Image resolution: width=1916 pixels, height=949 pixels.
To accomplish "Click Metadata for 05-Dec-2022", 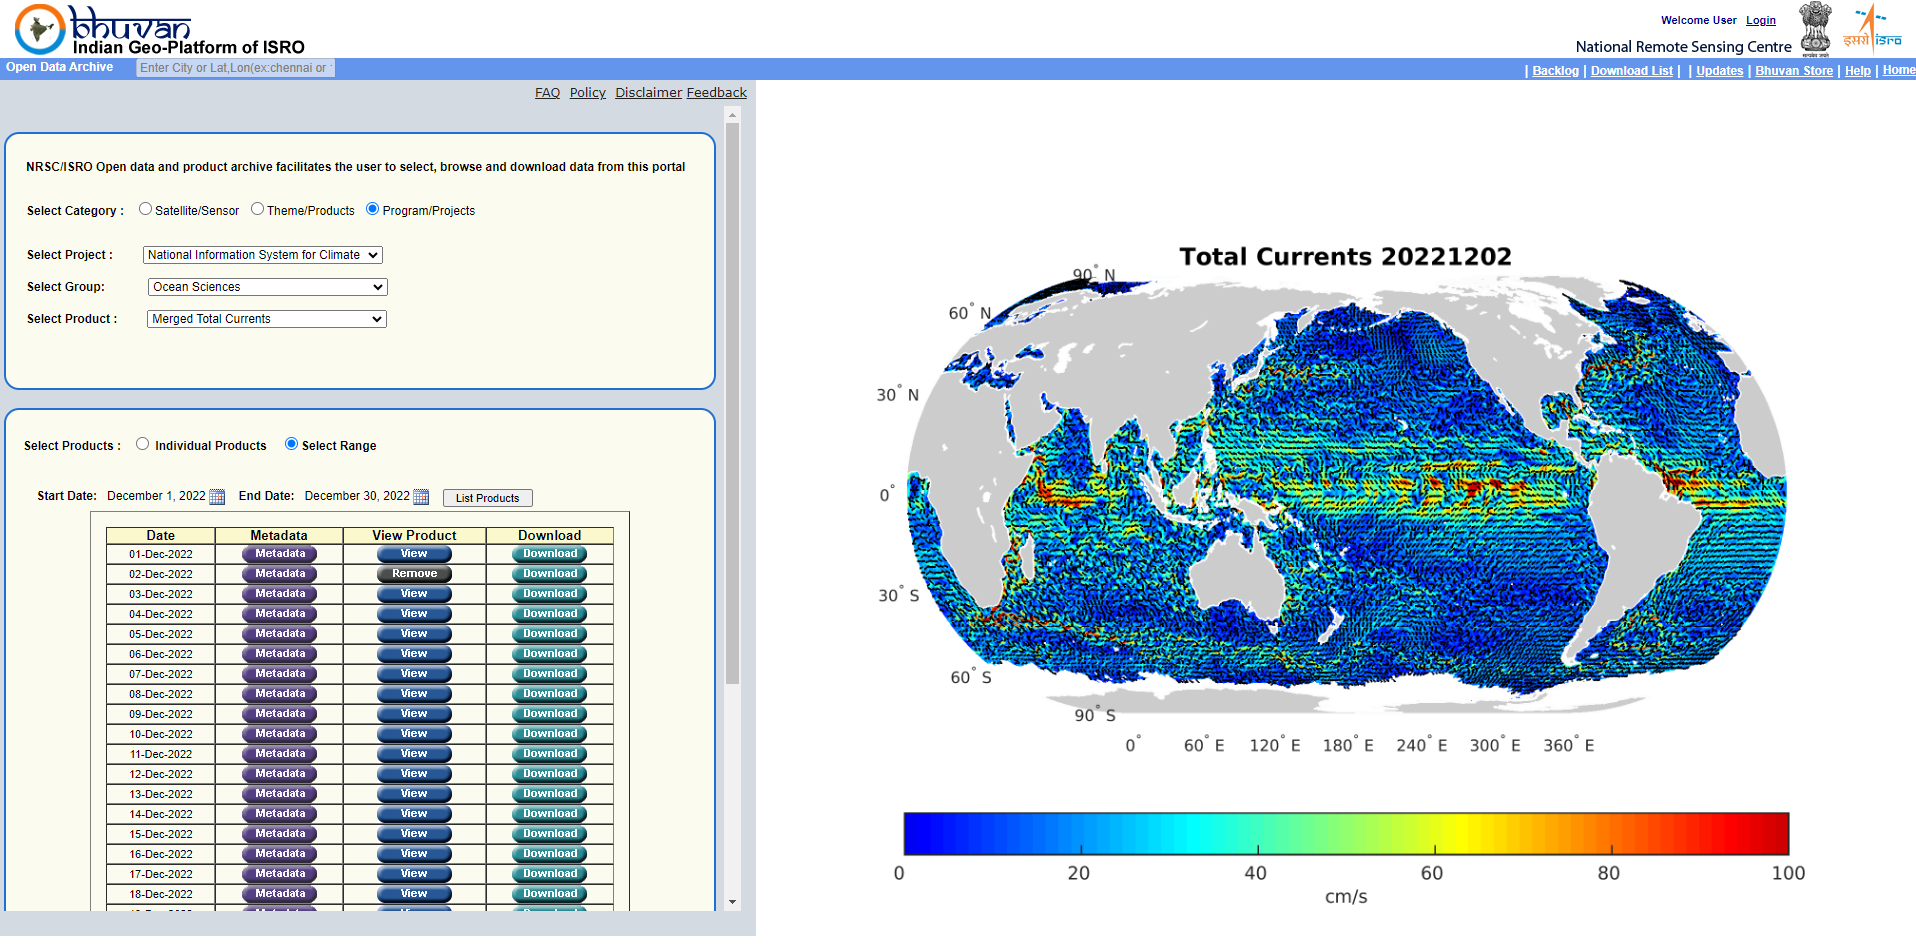I will [279, 634].
